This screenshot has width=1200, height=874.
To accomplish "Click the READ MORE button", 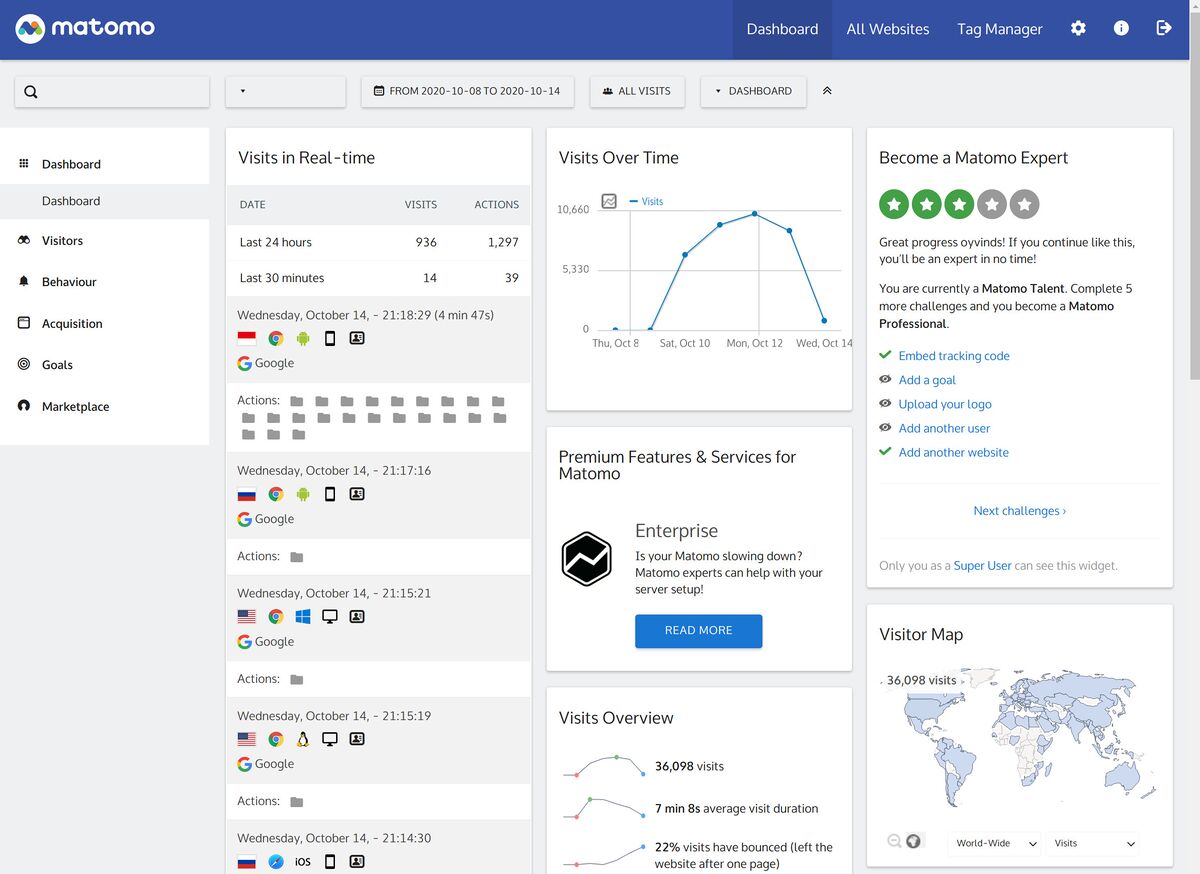I will (x=699, y=631).
